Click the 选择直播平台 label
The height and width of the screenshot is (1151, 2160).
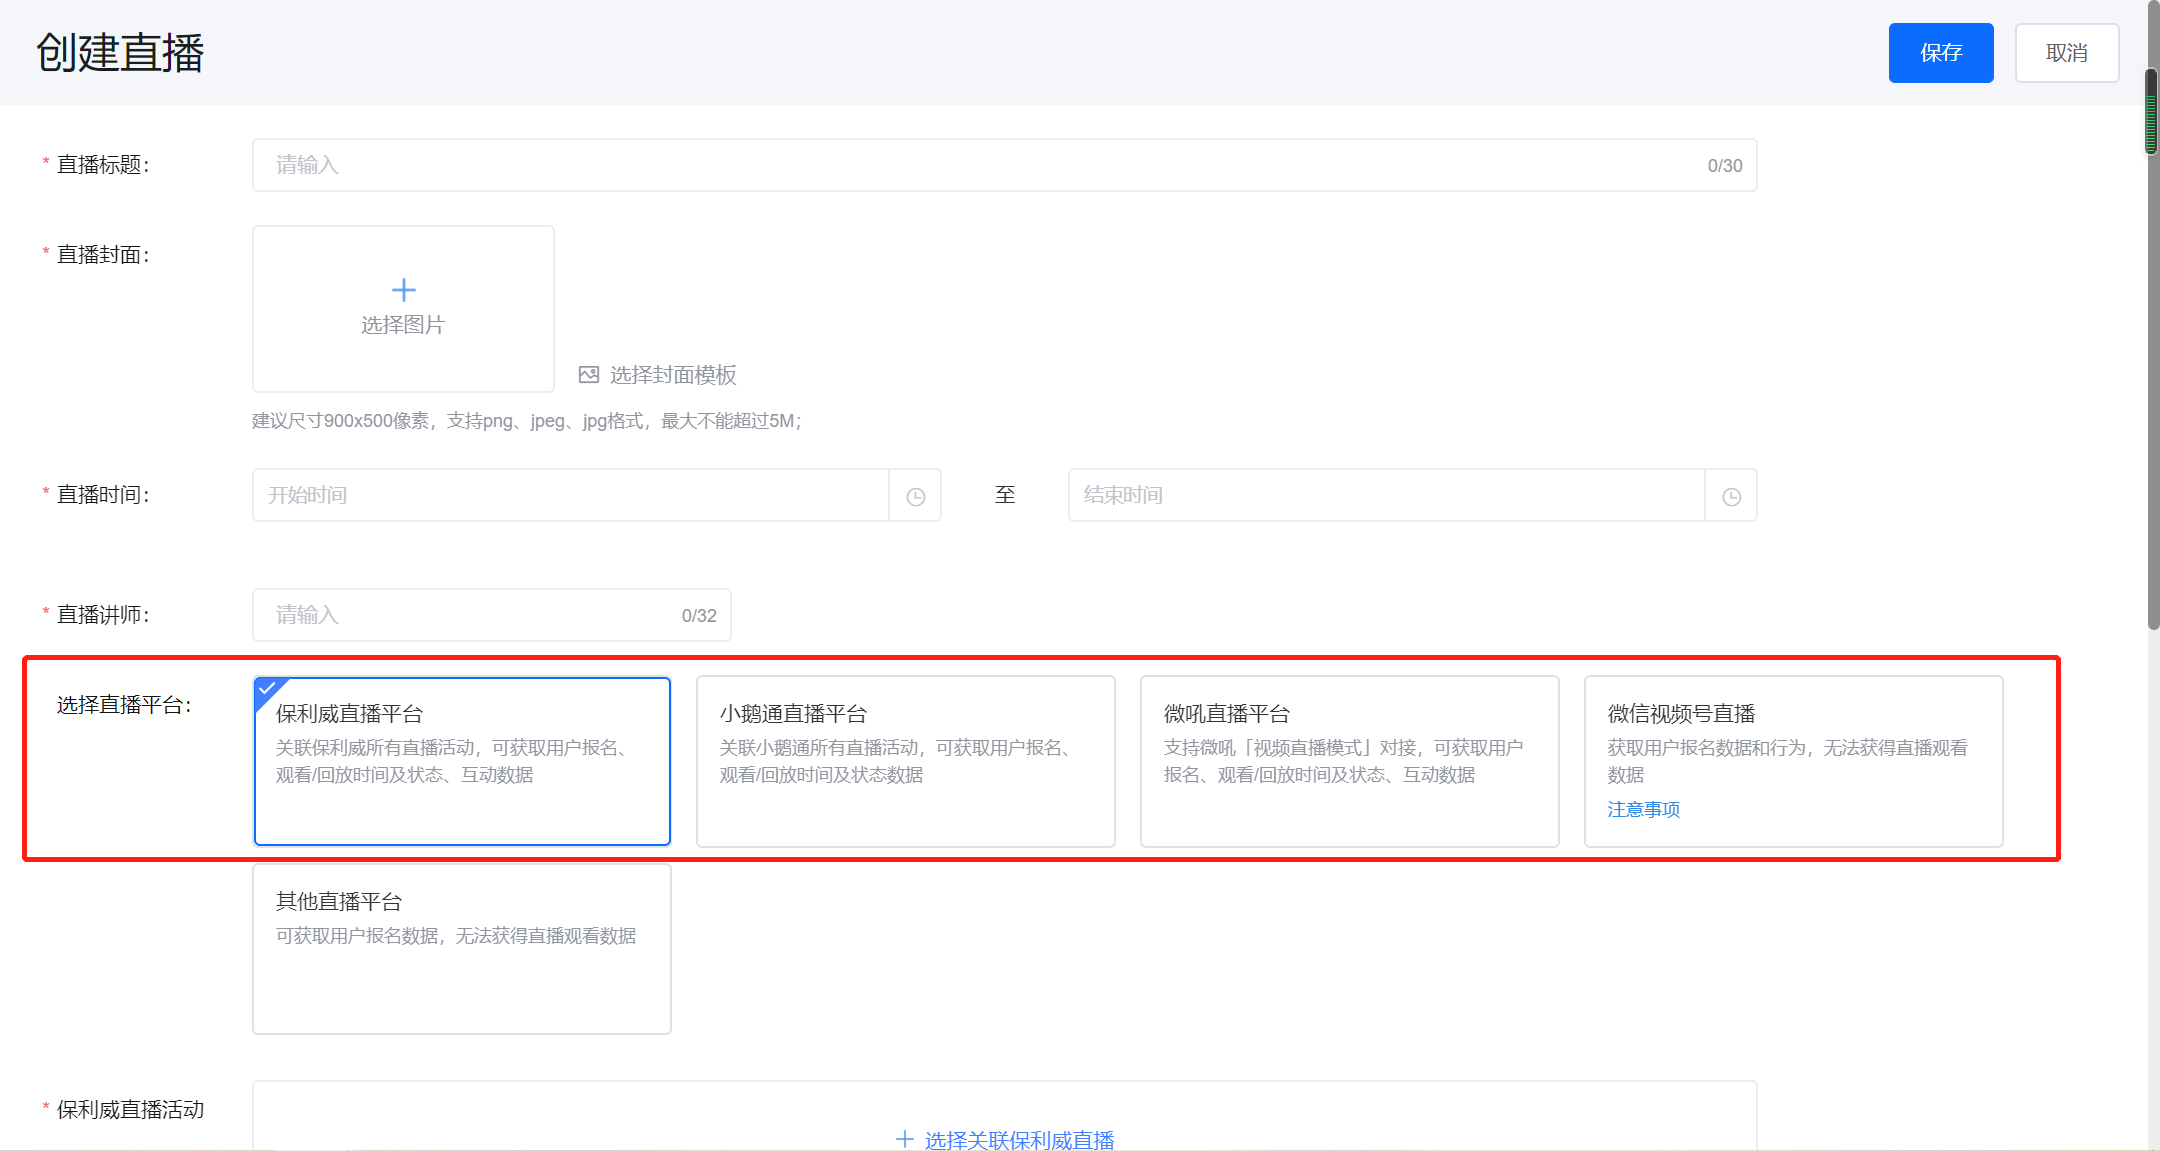coord(124,705)
